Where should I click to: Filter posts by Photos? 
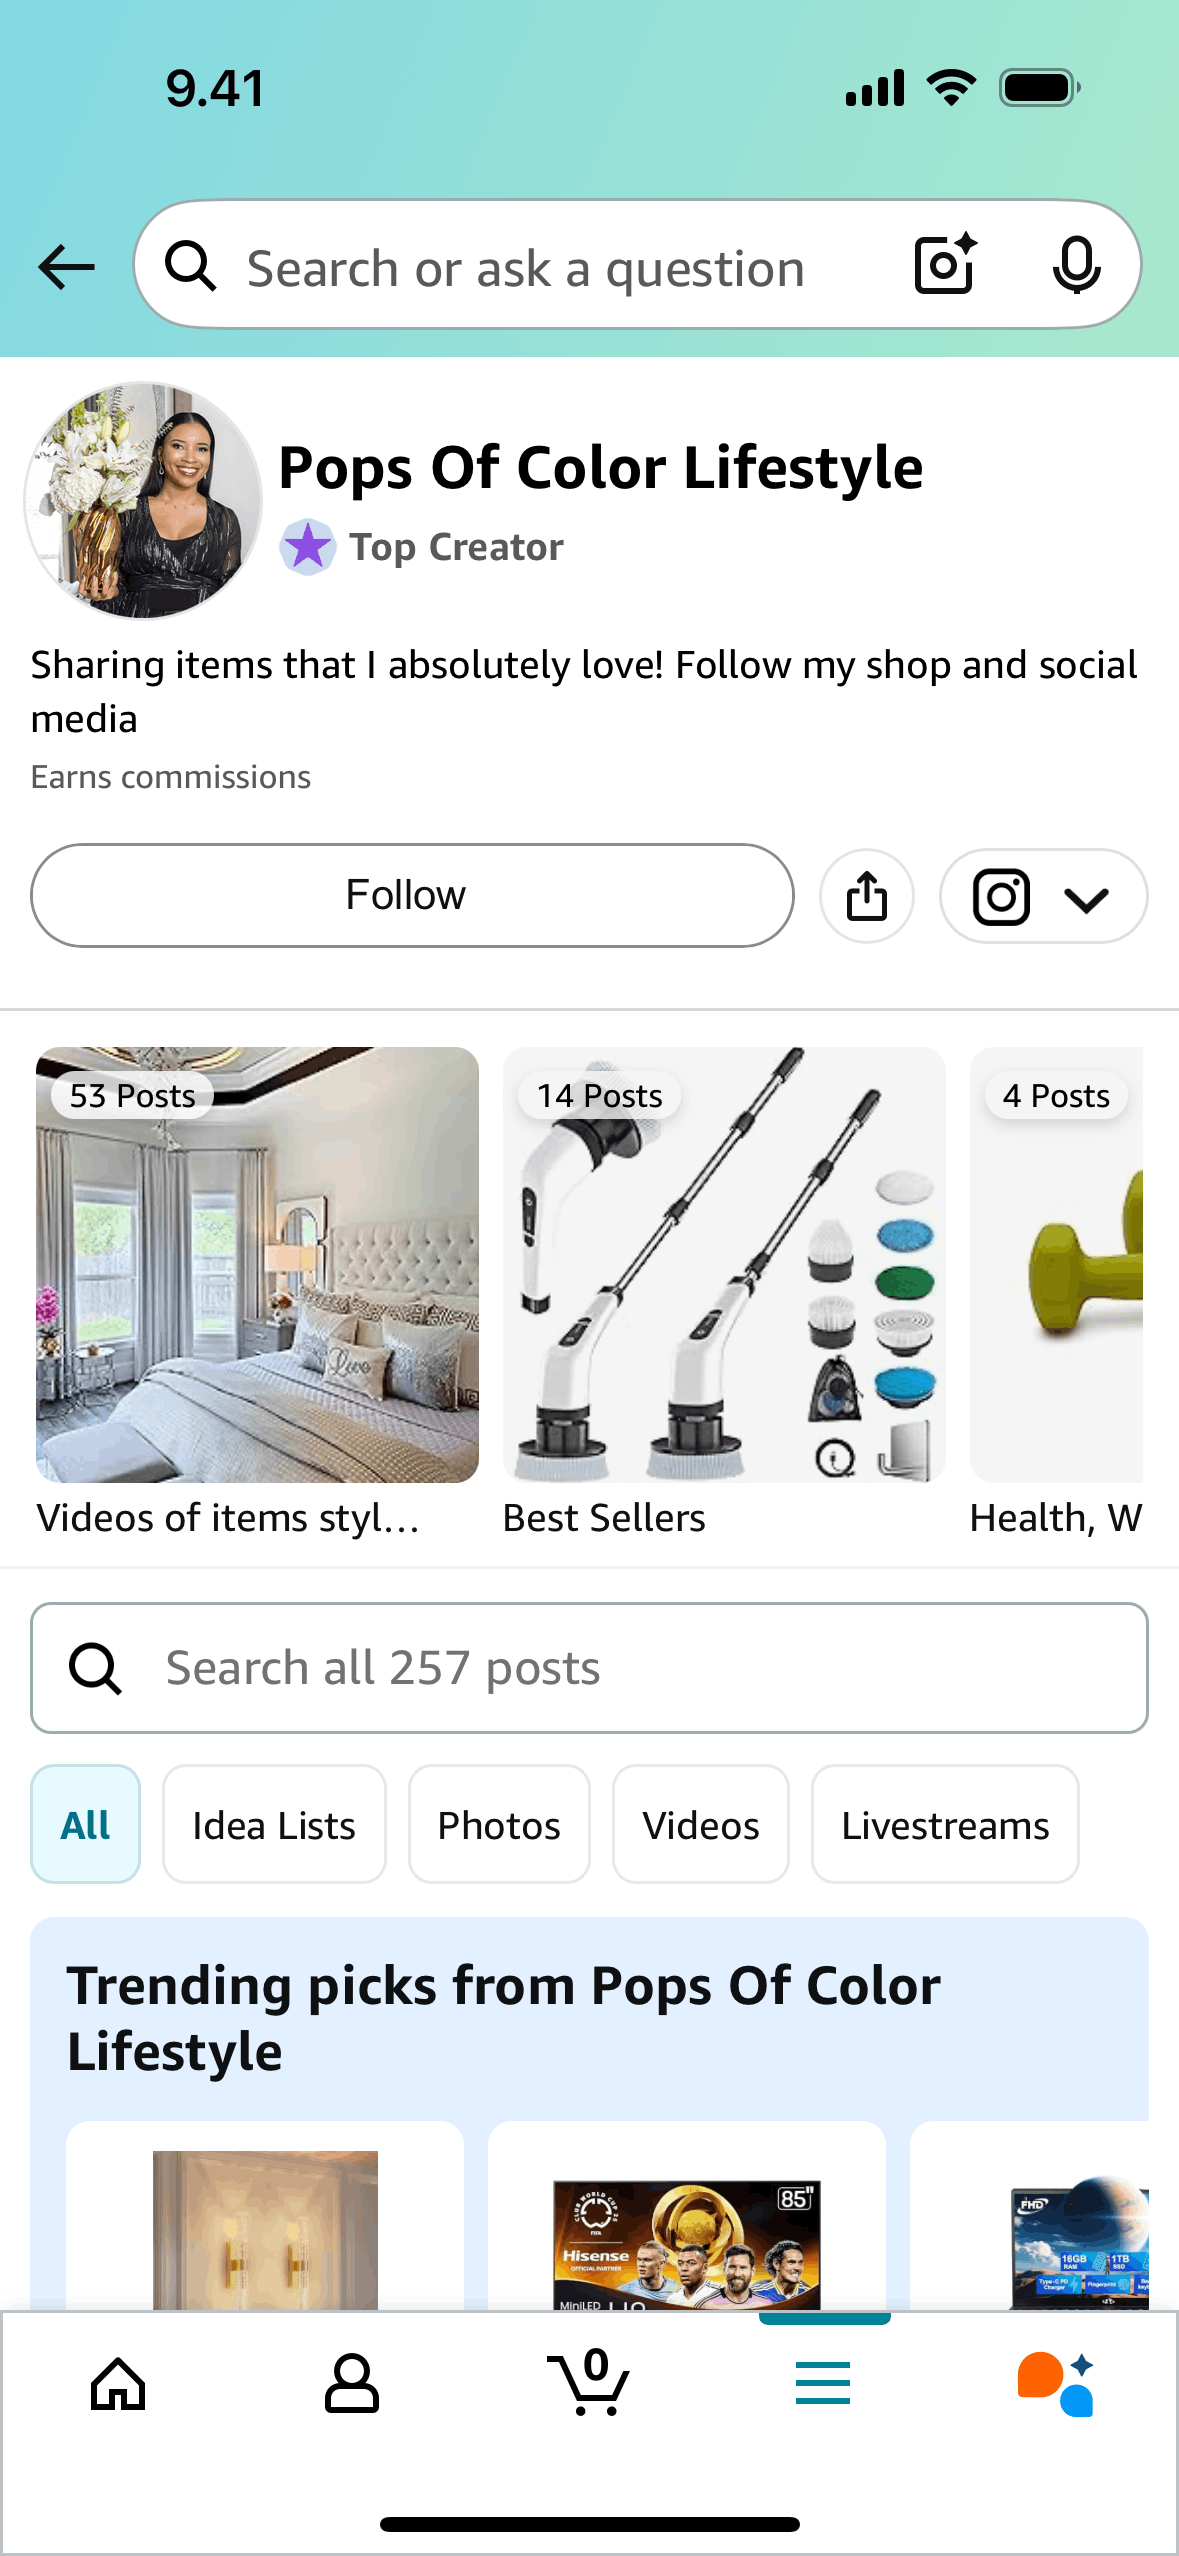pos(499,1825)
